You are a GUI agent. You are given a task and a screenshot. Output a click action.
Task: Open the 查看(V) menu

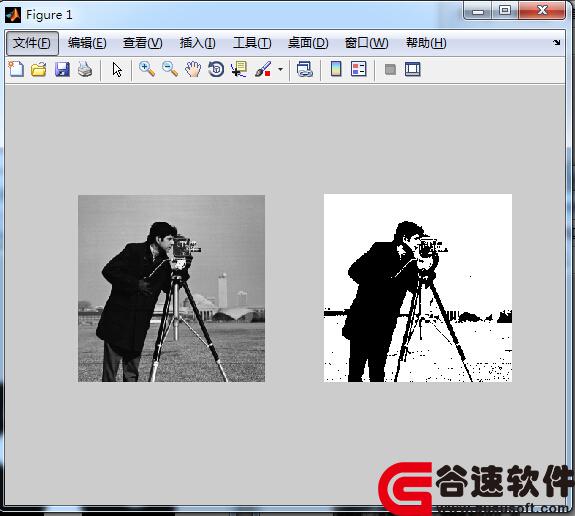[x=143, y=43]
